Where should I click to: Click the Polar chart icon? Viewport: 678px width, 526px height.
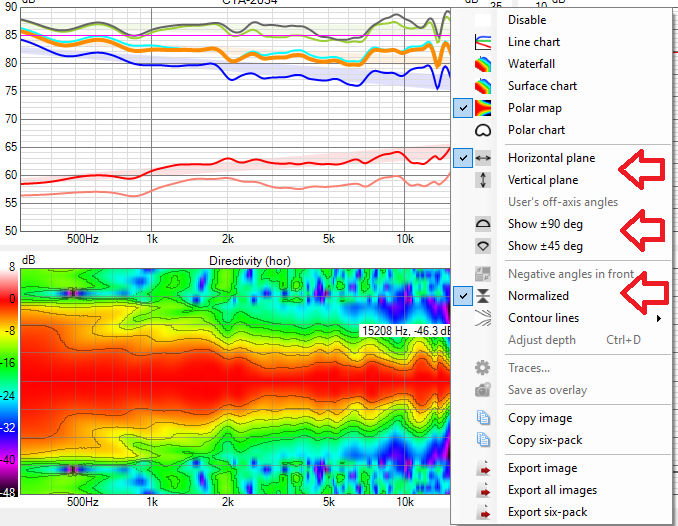pyautogui.click(x=483, y=130)
